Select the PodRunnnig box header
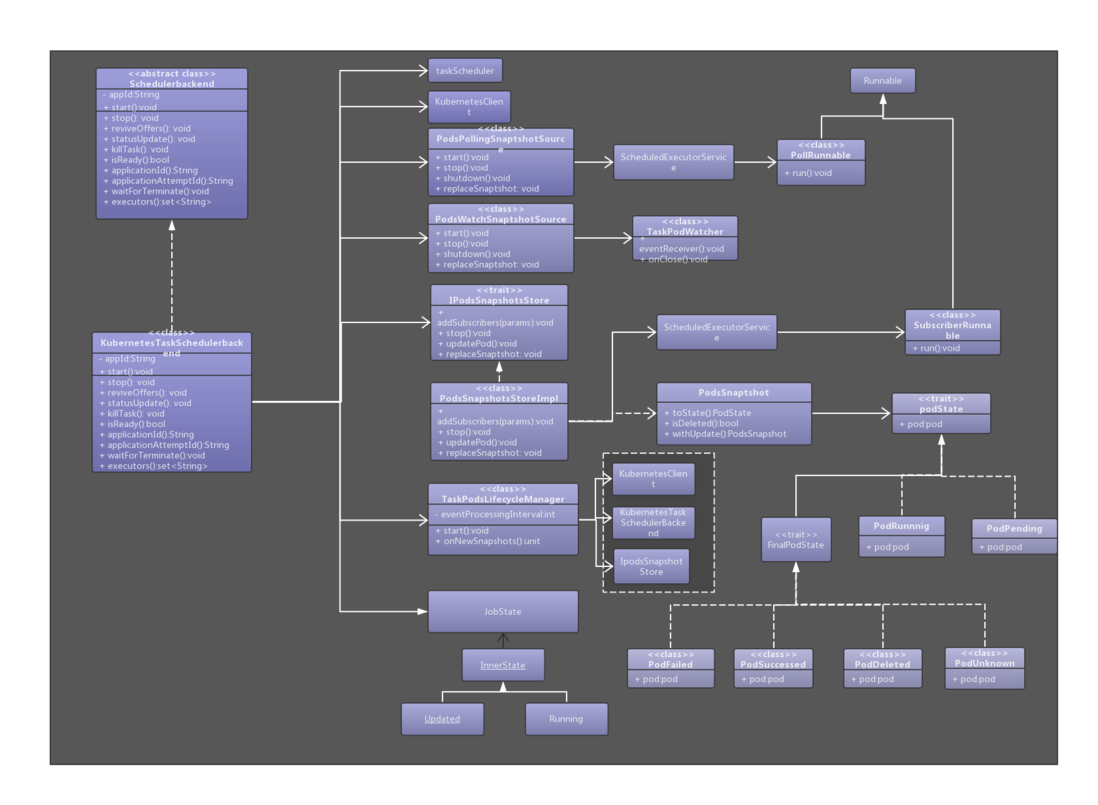The width and height of the screenshot is (1098, 805). click(901, 526)
